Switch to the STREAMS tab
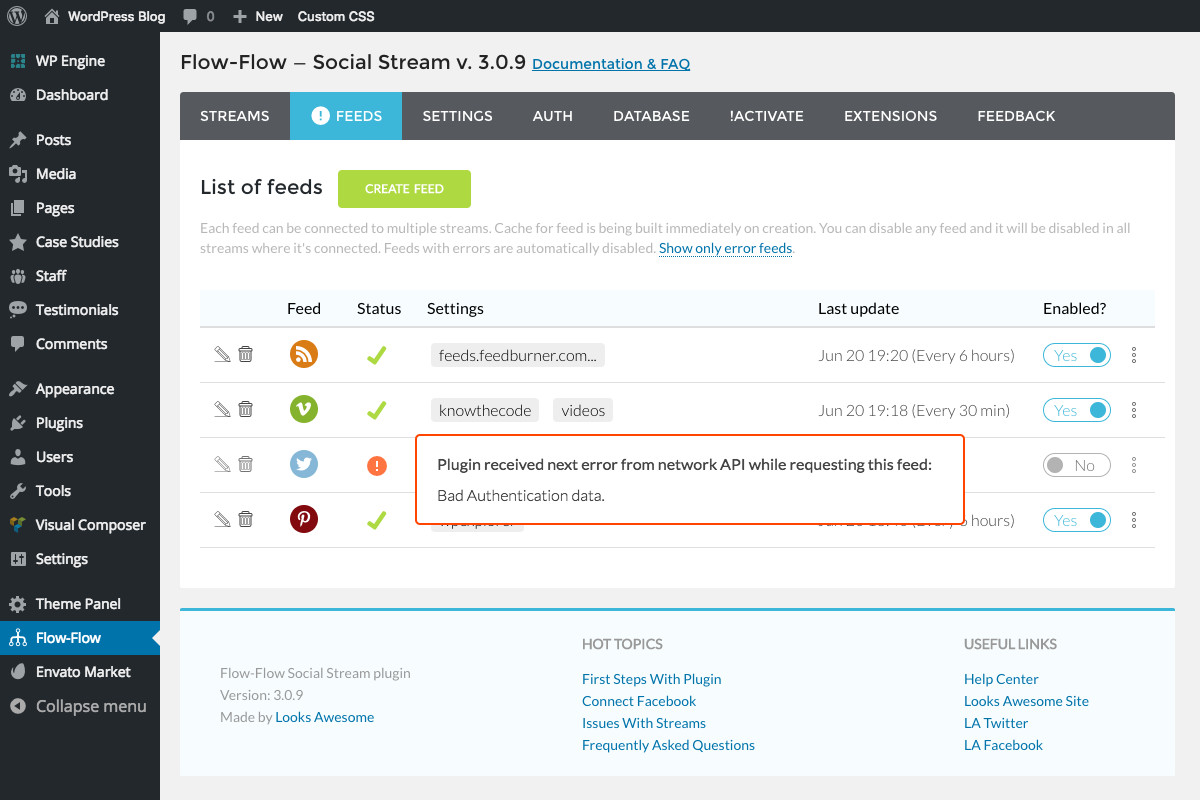Image resolution: width=1200 pixels, height=800 pixels. pos(235,116)
